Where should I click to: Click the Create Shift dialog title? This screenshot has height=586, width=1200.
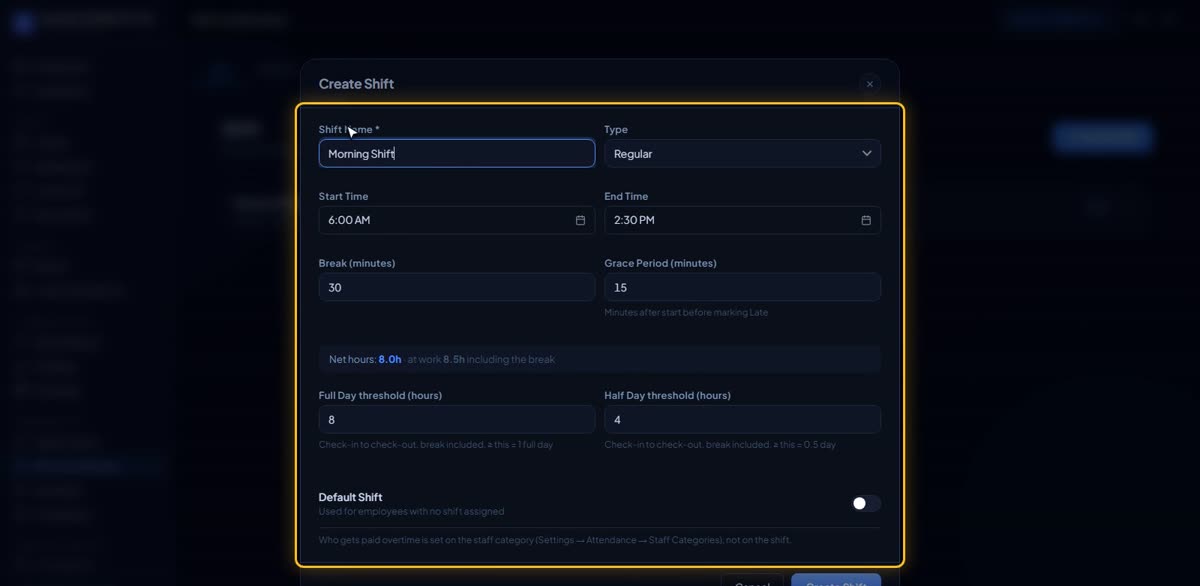(356, 84)
